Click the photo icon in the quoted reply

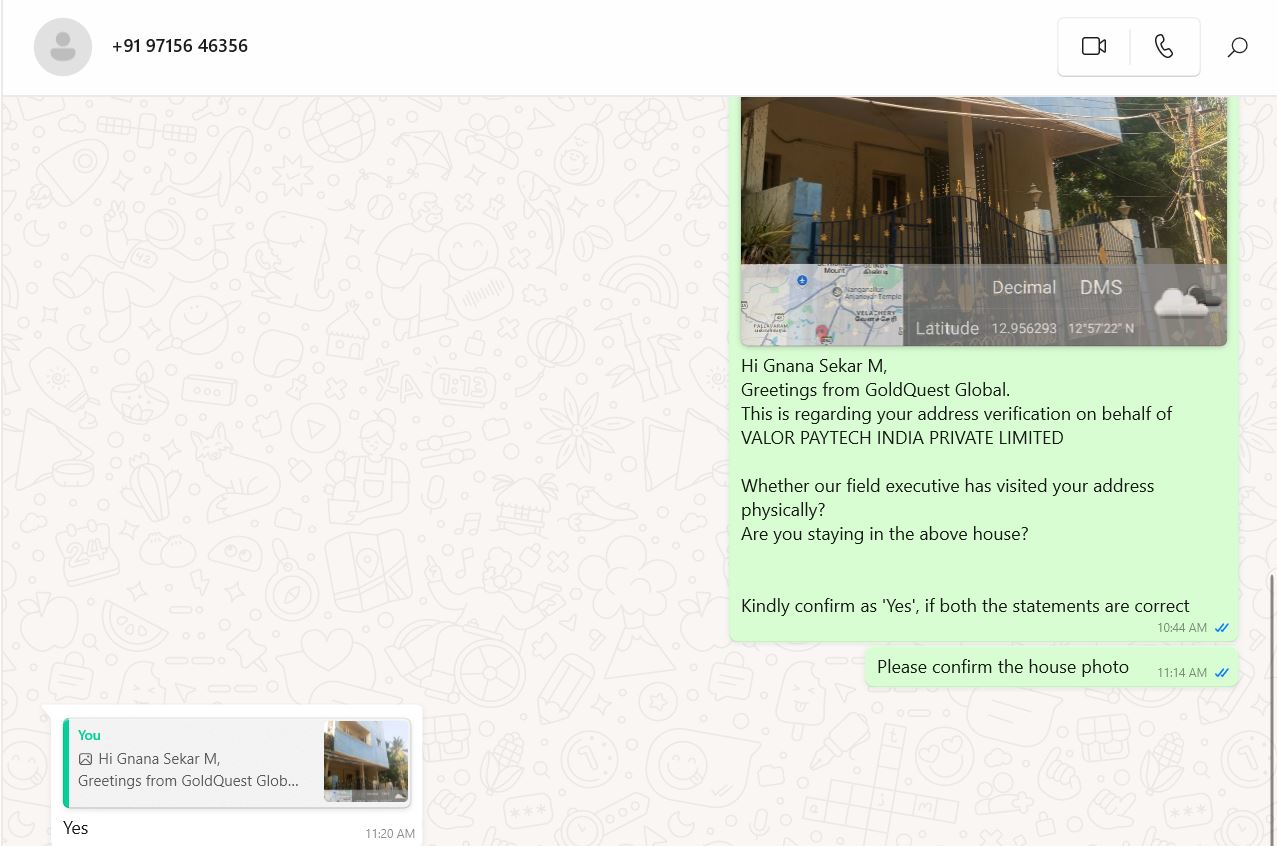[85, 759]
